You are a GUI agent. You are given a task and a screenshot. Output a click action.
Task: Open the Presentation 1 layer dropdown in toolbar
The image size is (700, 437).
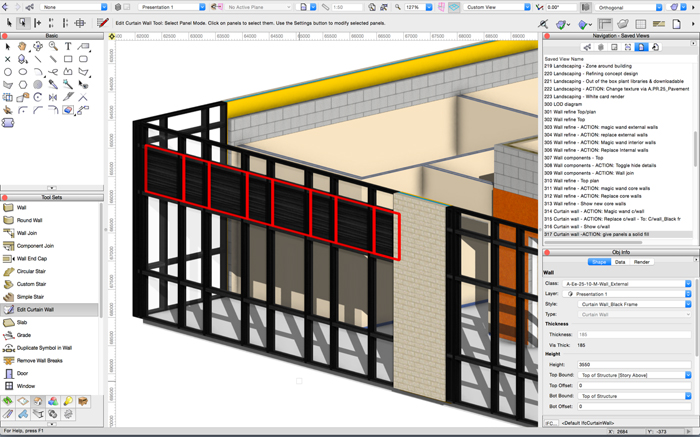click(170, 7)
